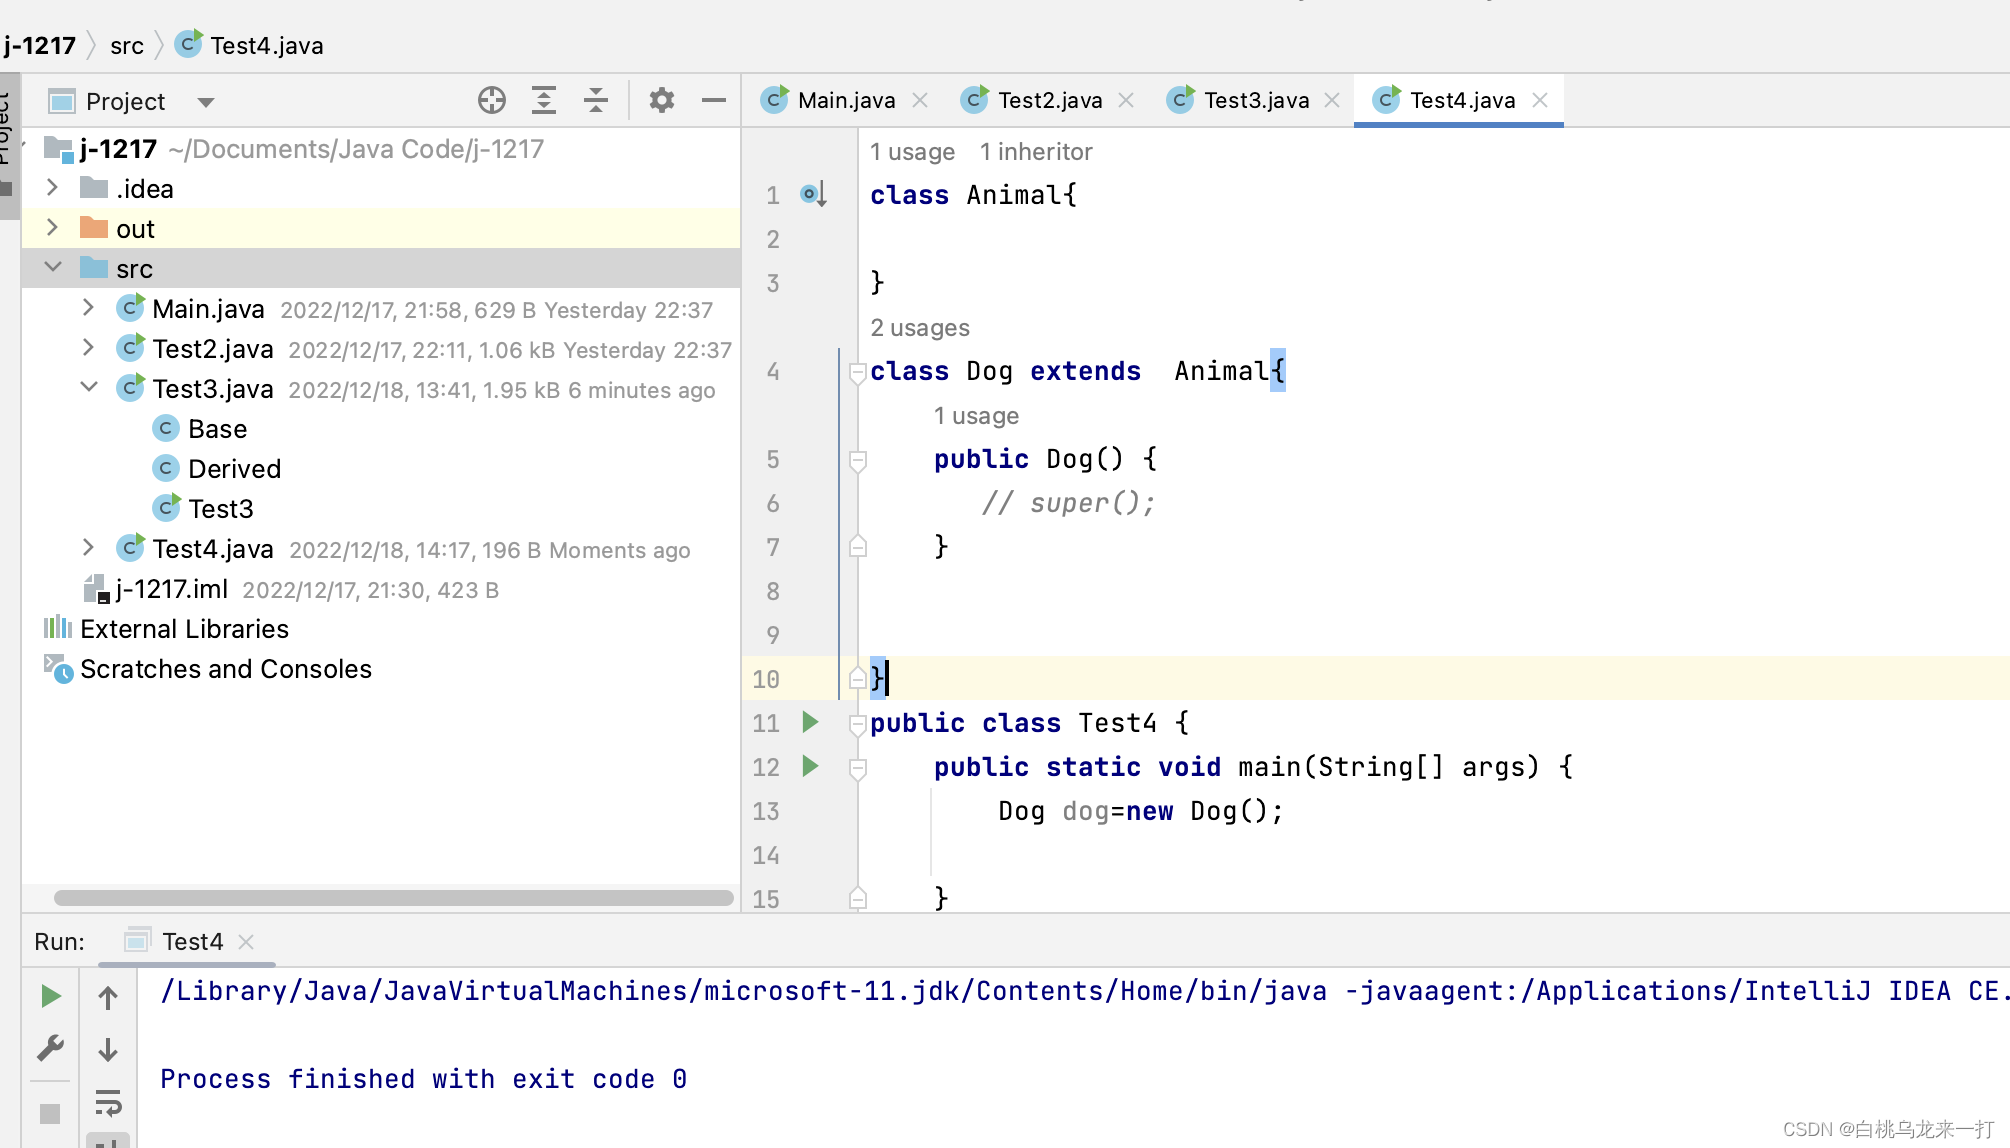Fold the Dog constructor at line 5
This screenshot has width=2010, height=1148.
coord(857,460)
